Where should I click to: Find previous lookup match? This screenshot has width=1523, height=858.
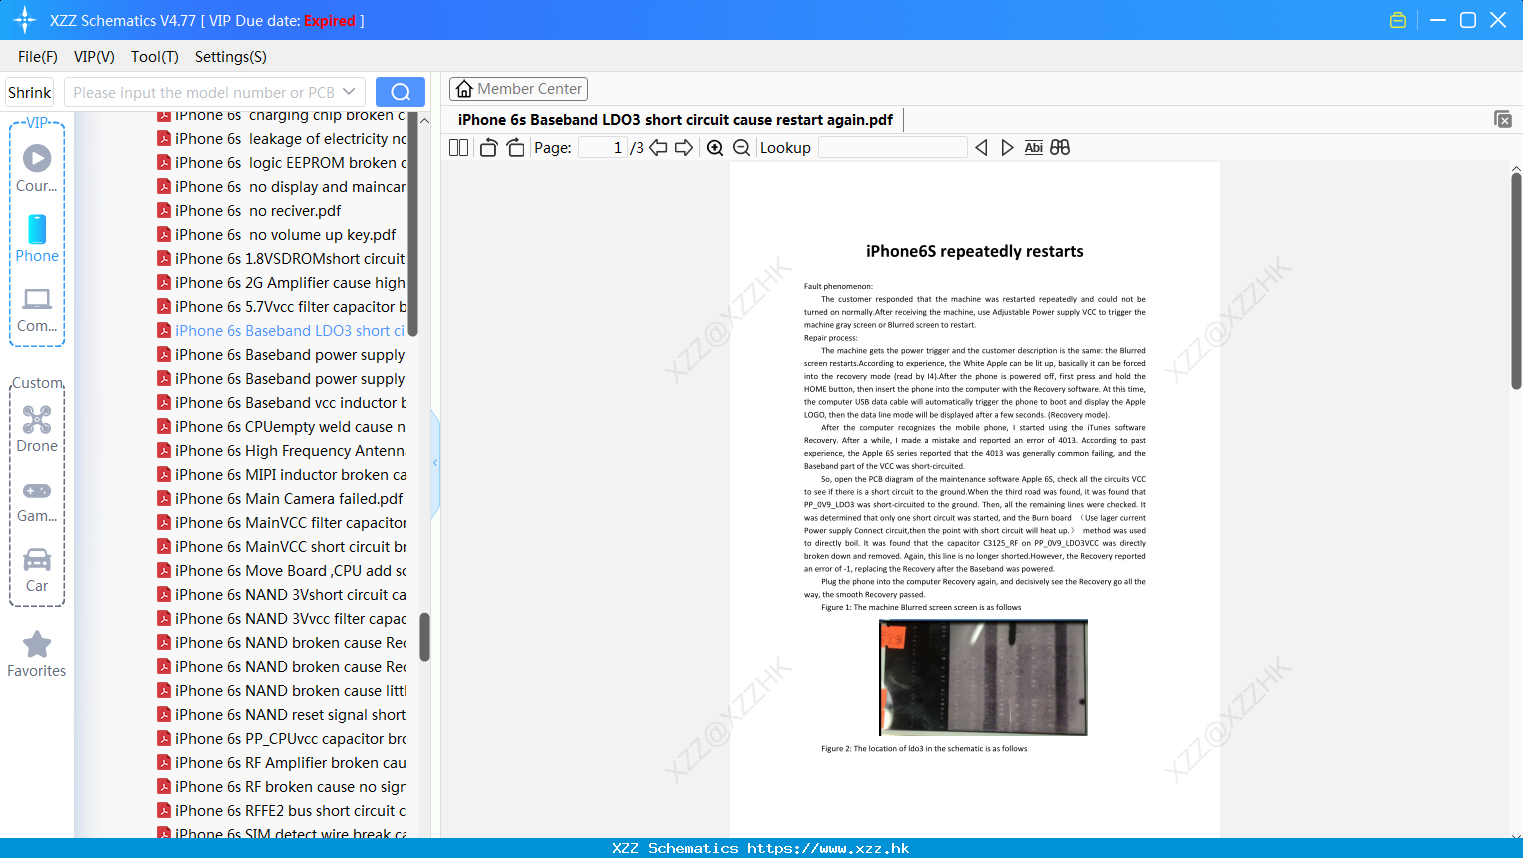point(981,148)
